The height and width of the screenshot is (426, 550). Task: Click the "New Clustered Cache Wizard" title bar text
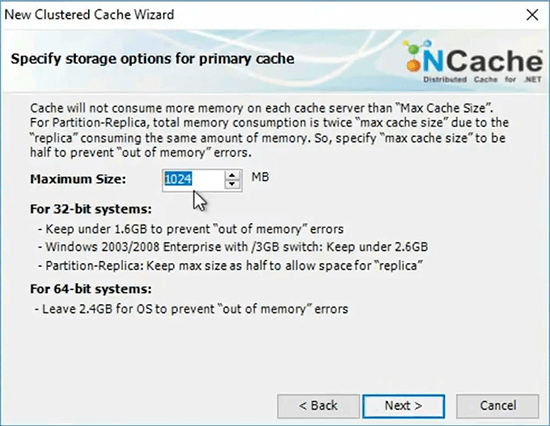coord(89,15)
